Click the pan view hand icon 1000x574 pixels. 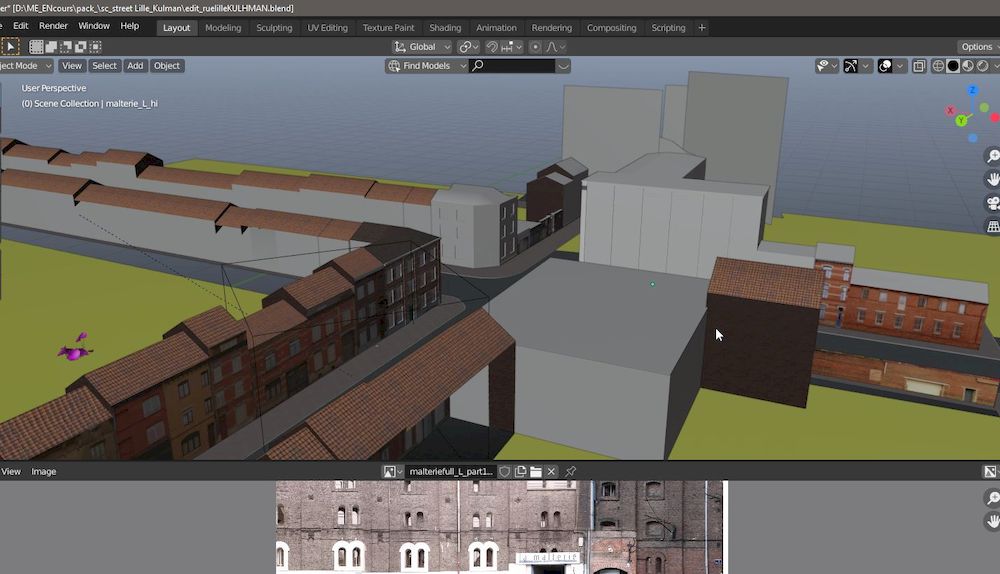(x=993, y=180)
